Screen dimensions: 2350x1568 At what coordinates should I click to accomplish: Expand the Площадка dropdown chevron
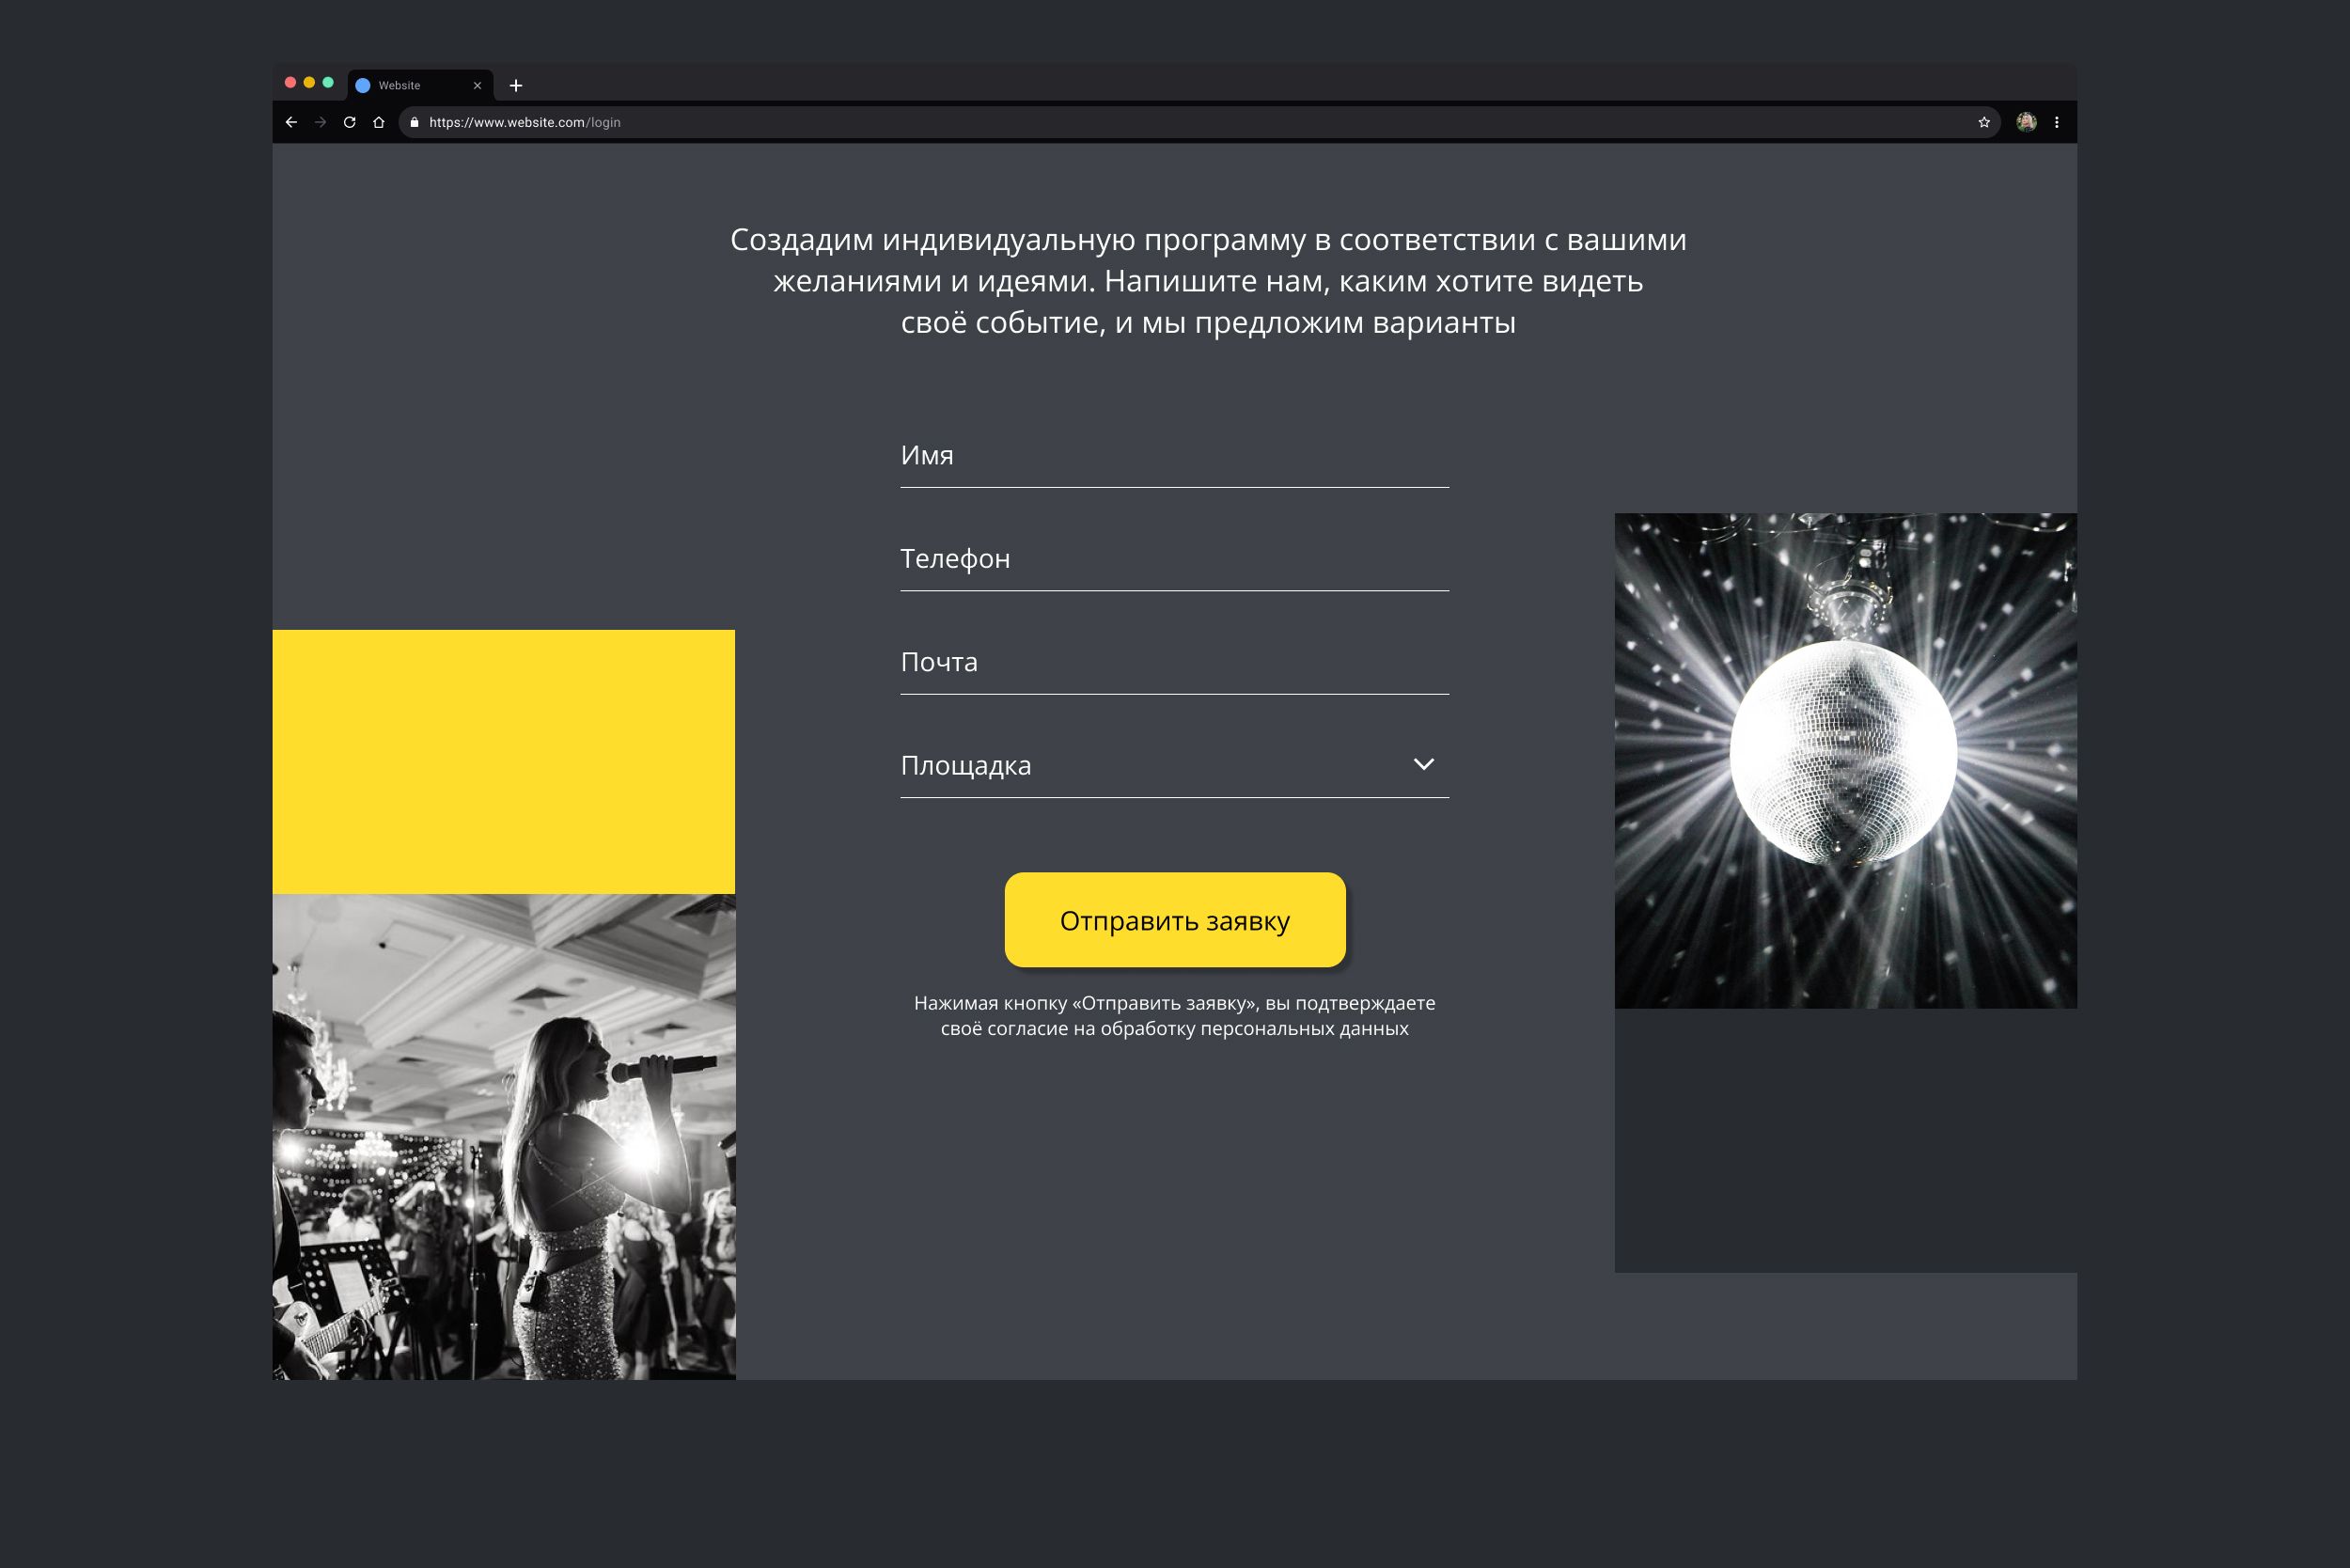click(x=1423, y=764)
